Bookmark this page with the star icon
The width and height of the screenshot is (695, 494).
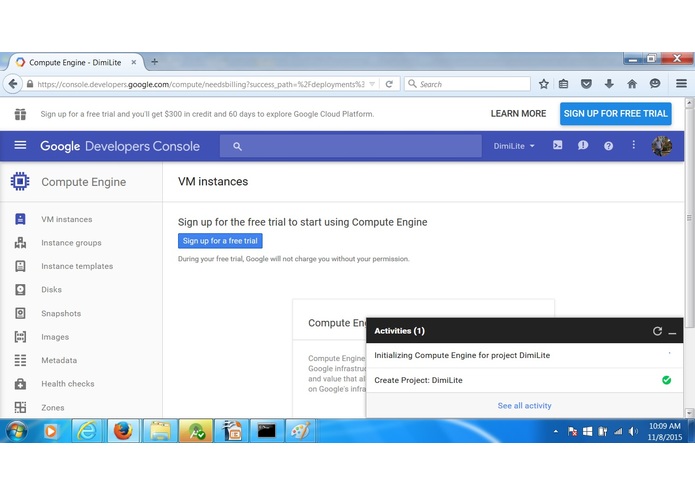point(544,84)
